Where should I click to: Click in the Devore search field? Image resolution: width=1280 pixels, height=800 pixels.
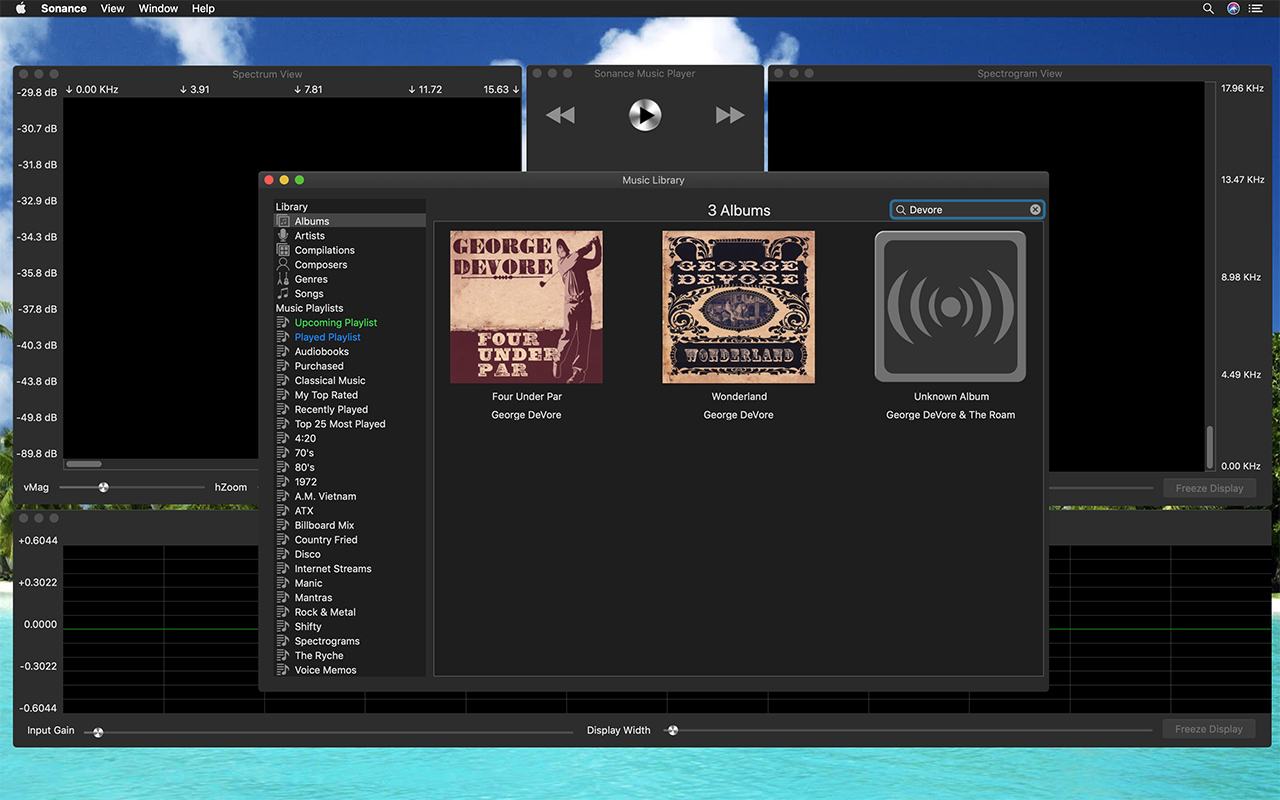tap(967, 210)
